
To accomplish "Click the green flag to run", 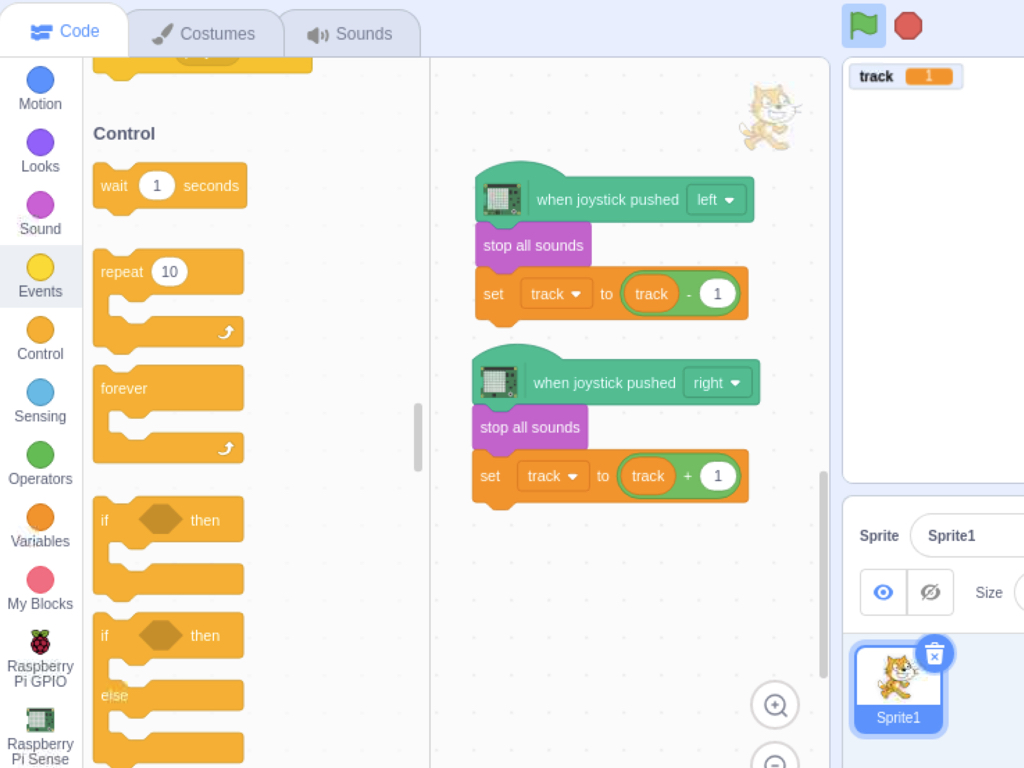I will pos(863,26).
